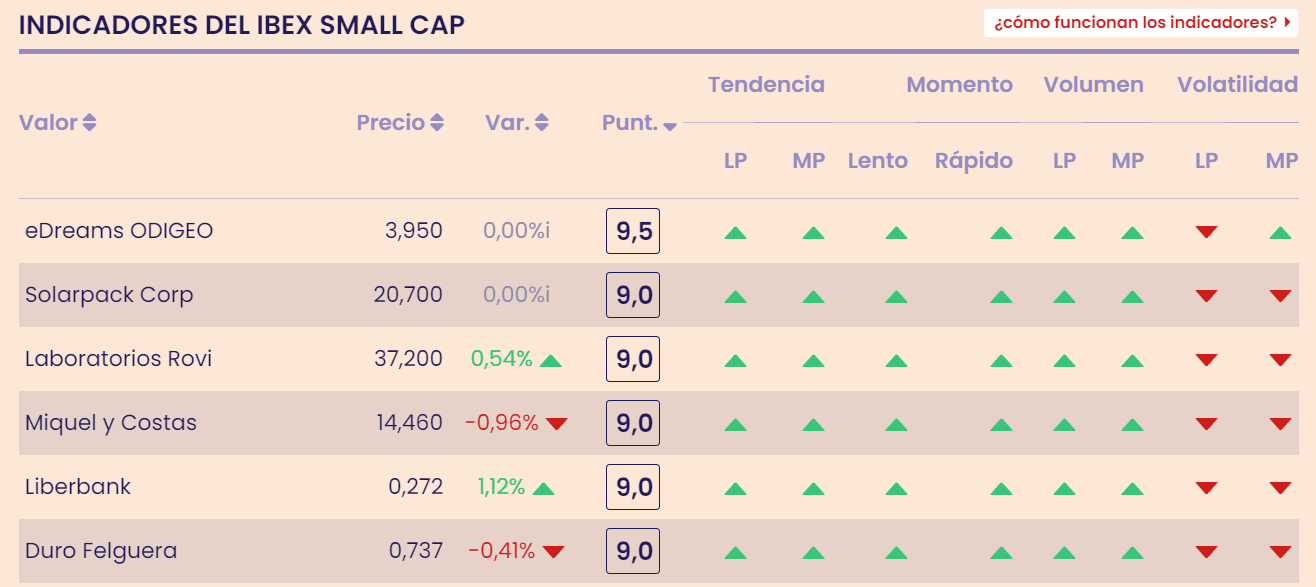
Task: Click Solarpack Corp Volumen MP green arrow
Action: [1132, 297]
